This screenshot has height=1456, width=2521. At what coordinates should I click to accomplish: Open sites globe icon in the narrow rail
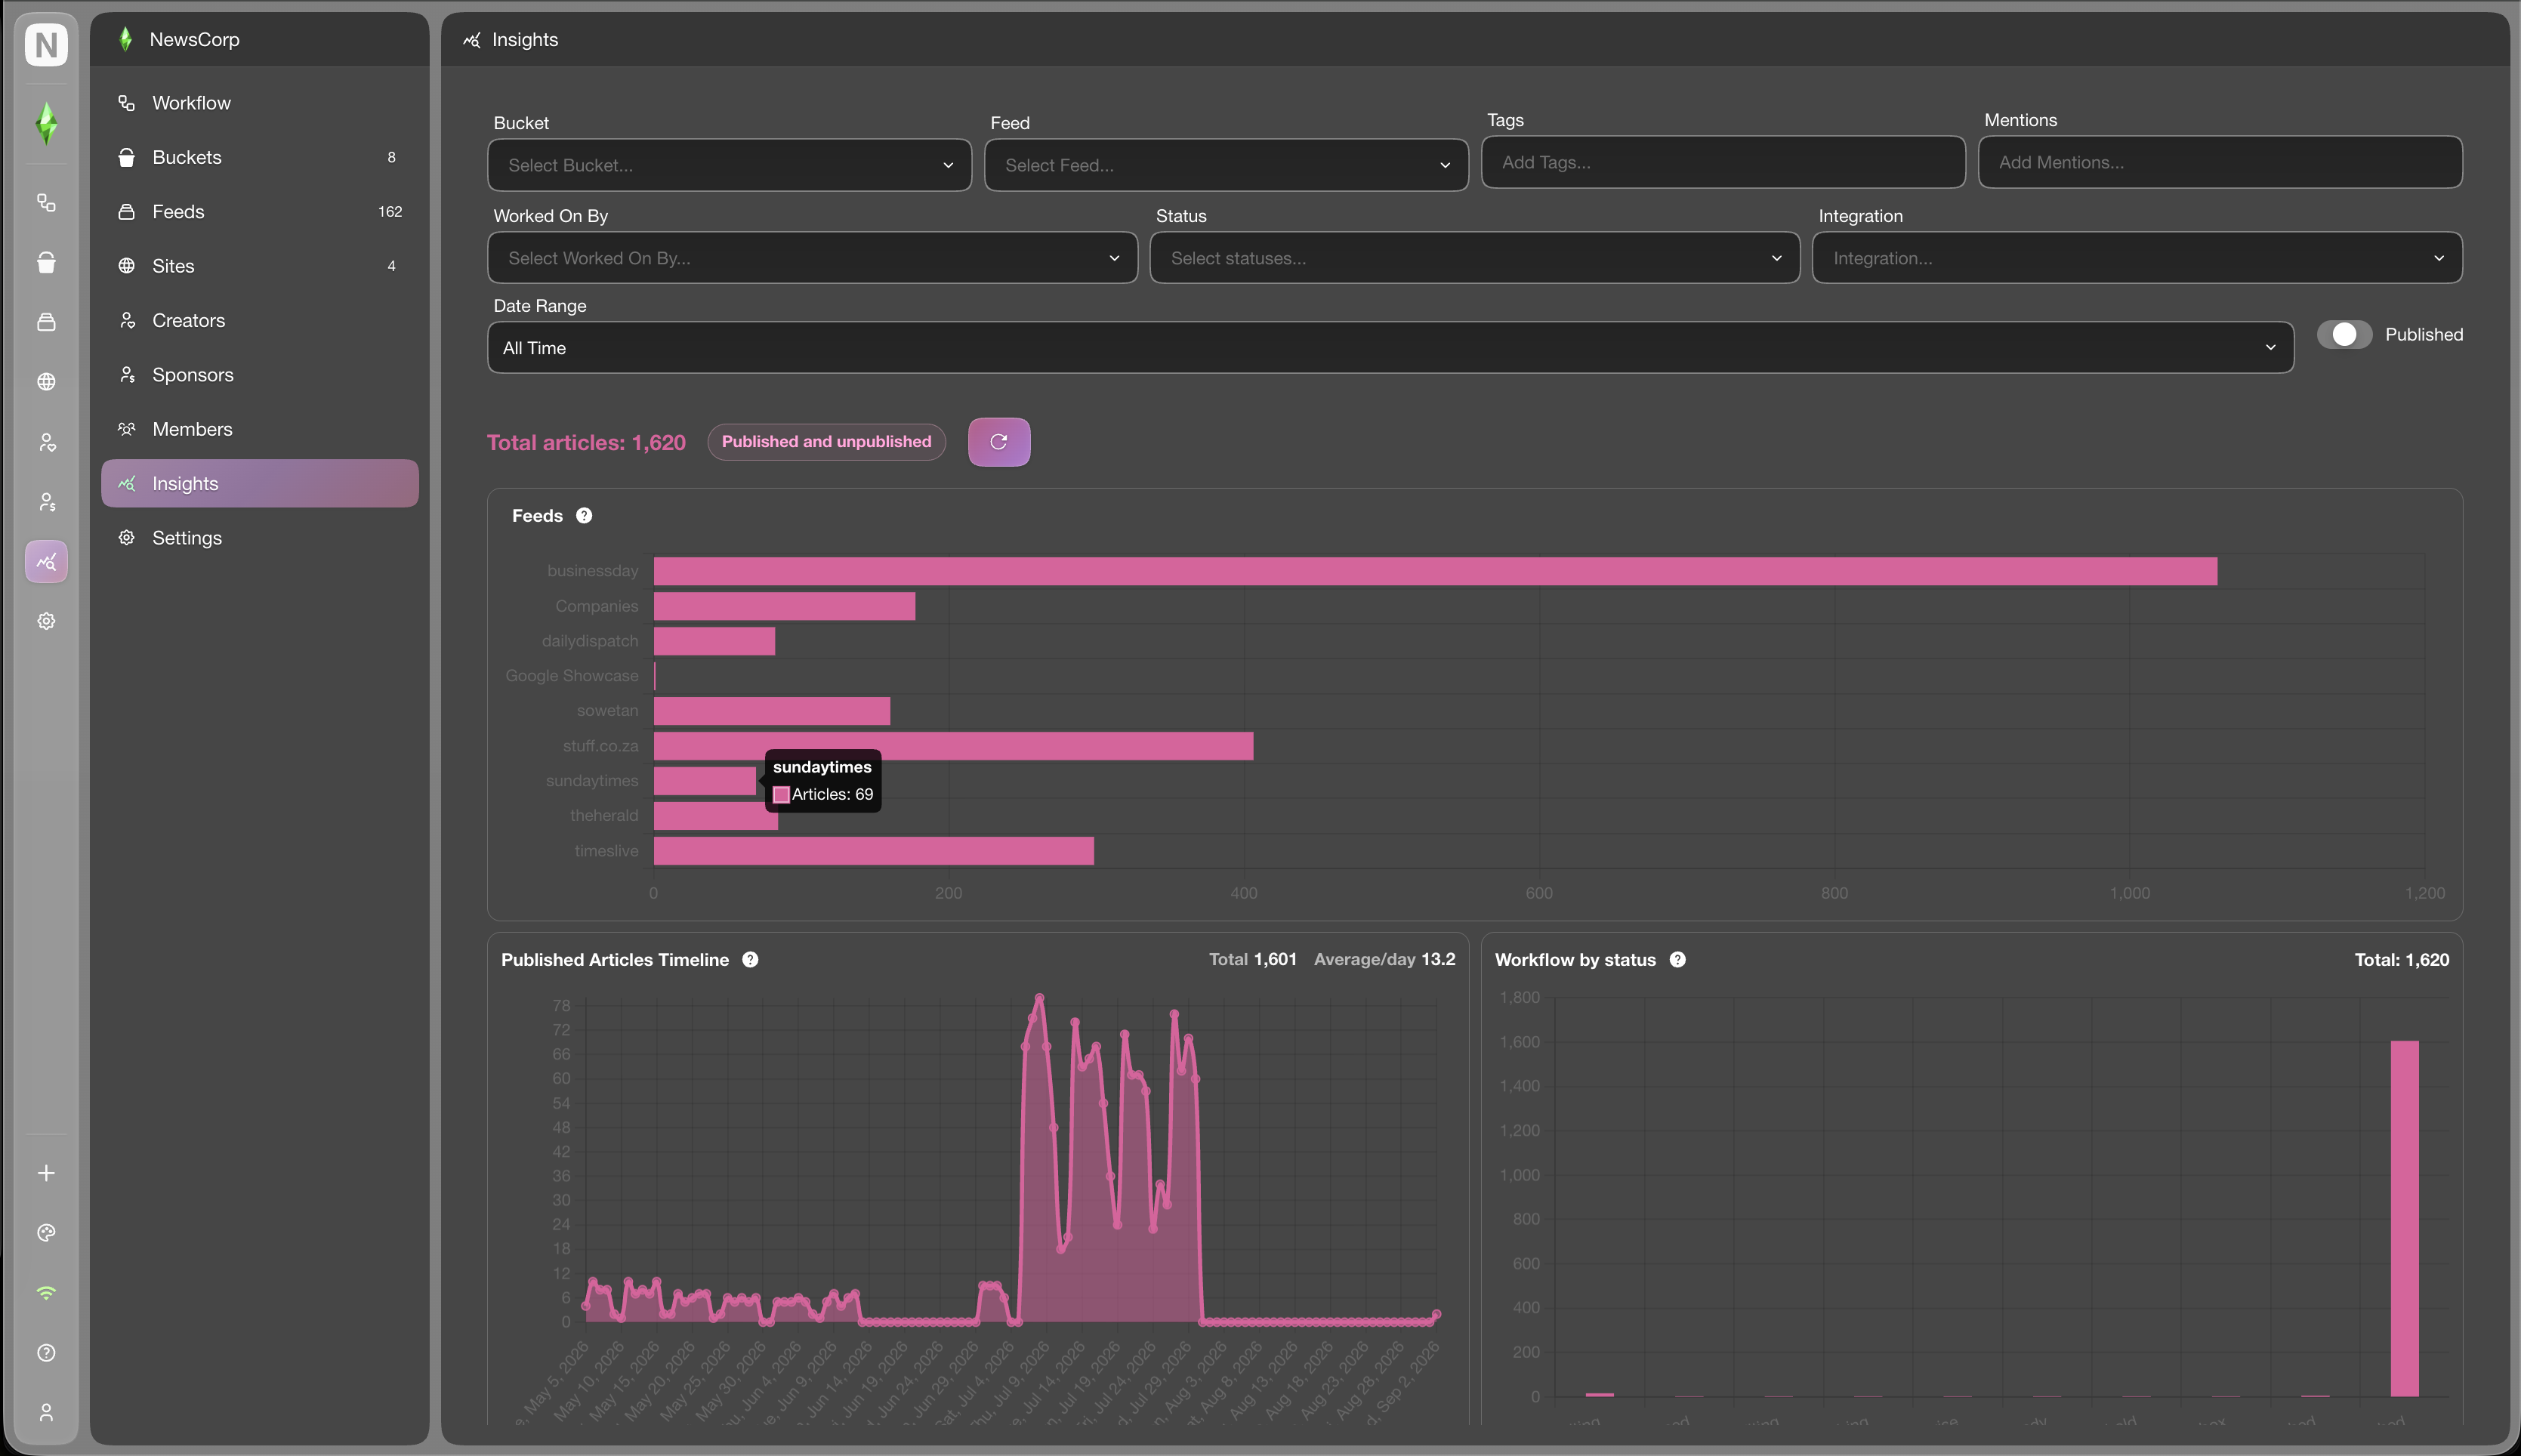click(x=46, y=382)
